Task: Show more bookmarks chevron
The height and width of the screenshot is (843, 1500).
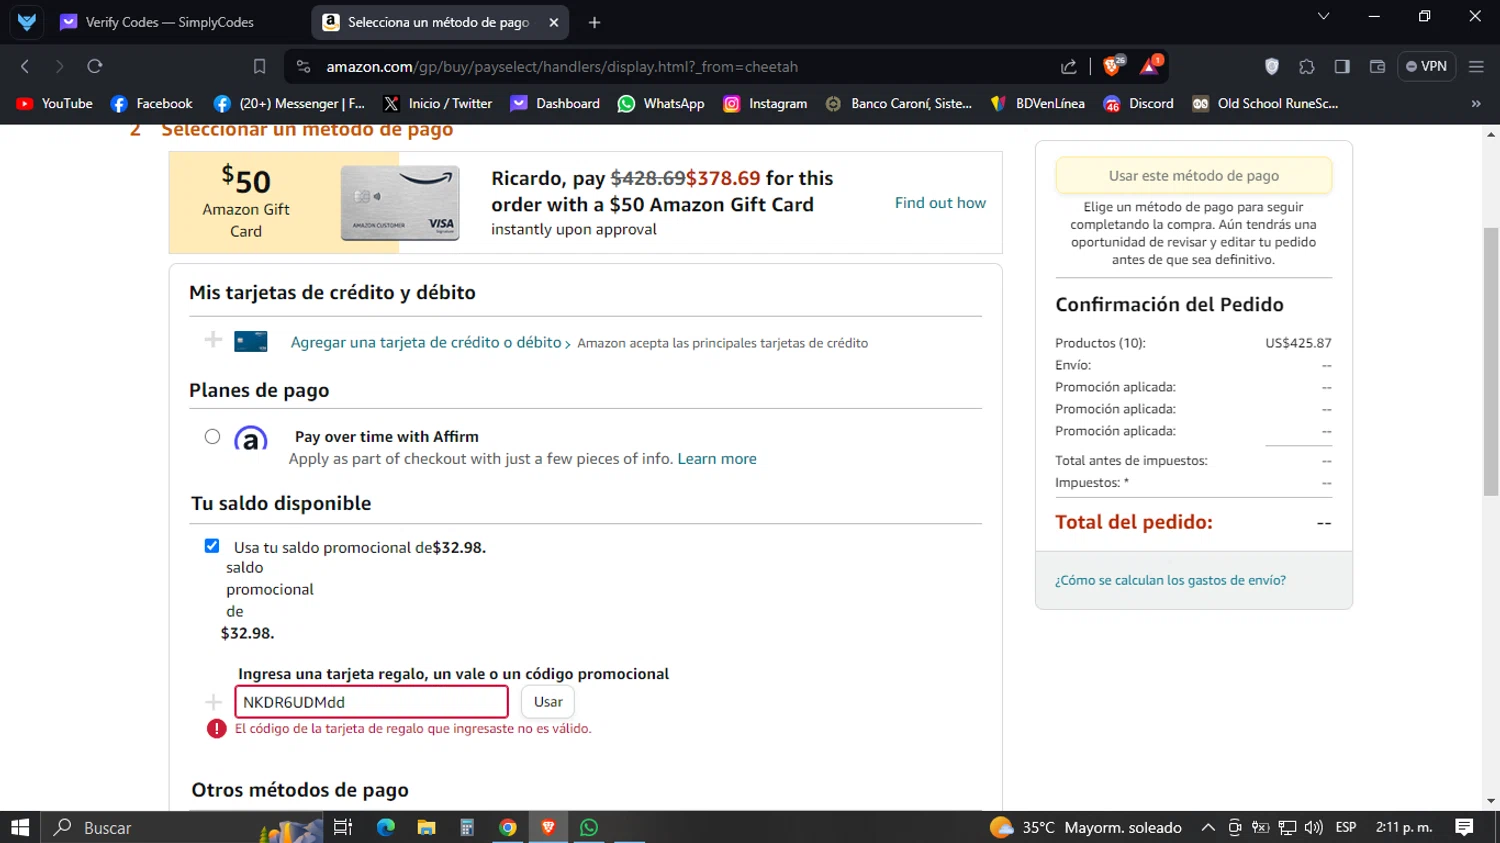Action: pos(1476,103)
